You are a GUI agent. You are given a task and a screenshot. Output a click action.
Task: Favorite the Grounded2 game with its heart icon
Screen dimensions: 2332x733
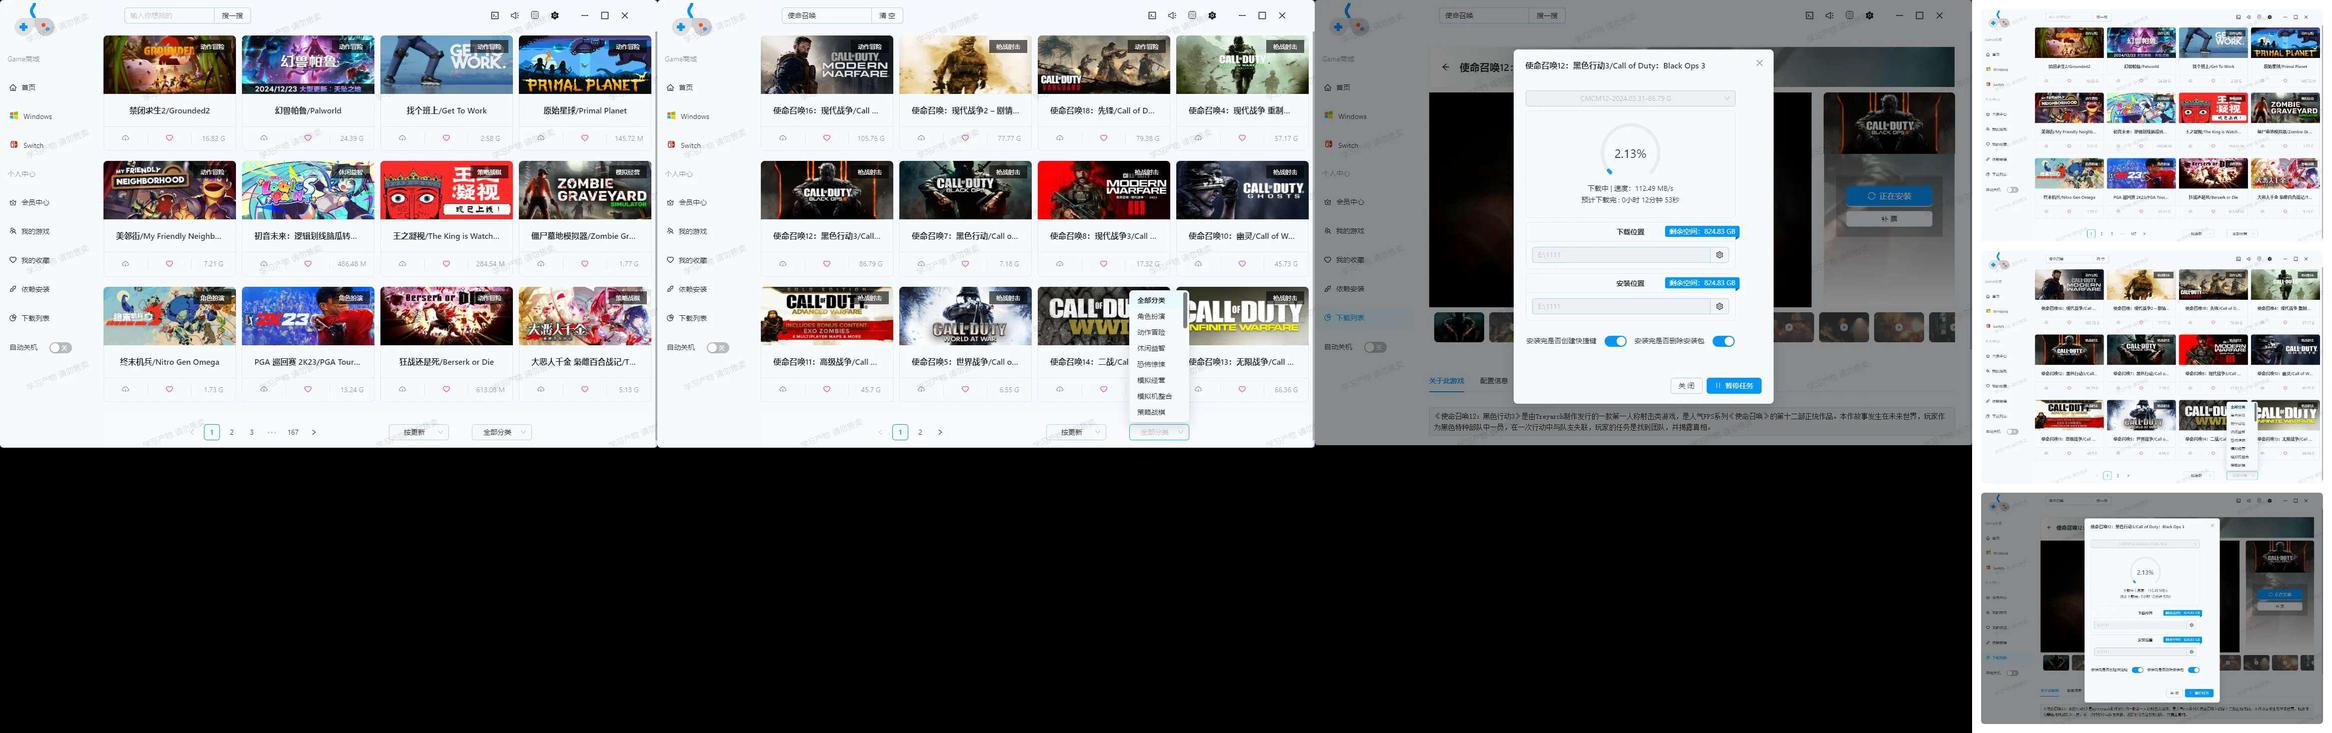coord(169,138)
